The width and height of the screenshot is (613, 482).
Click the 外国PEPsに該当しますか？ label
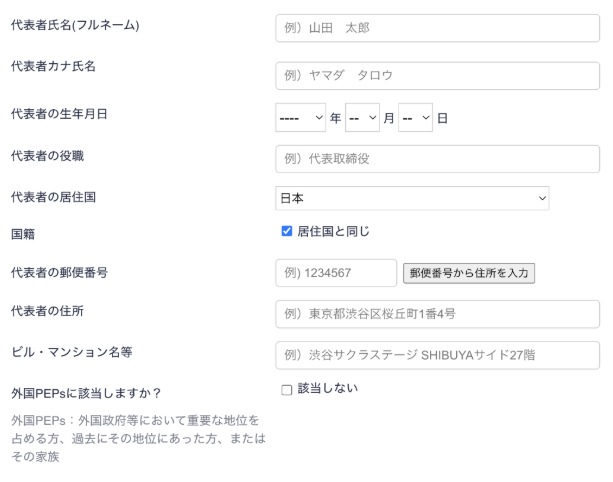tap(87, 393)
